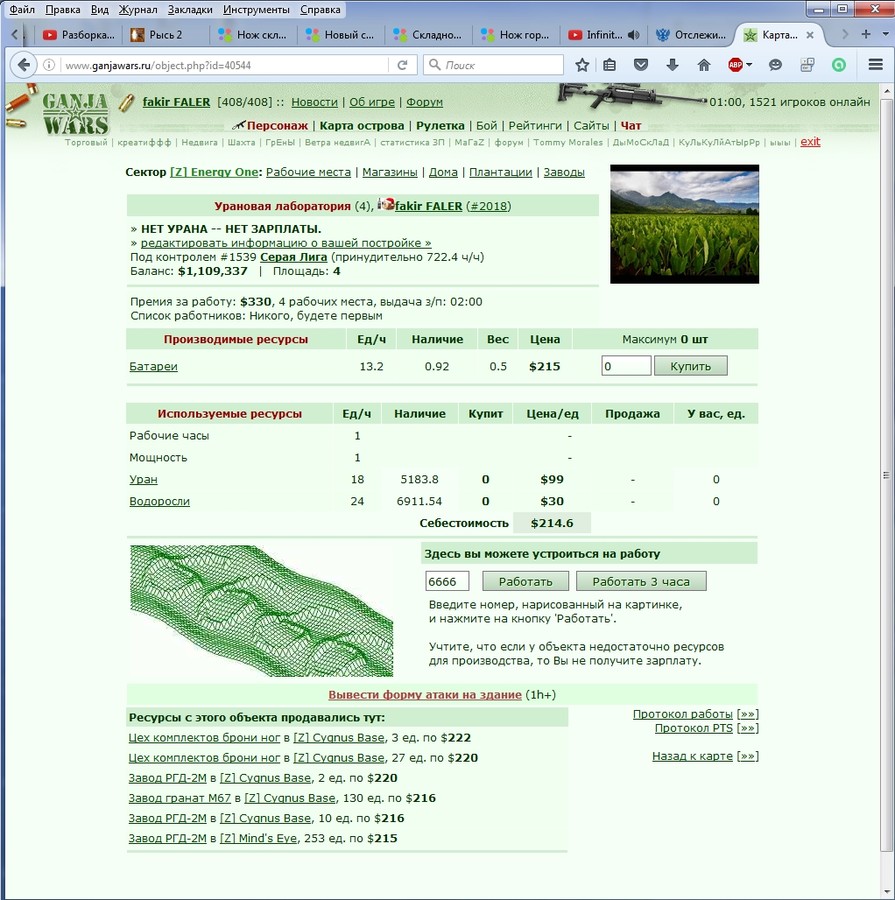Screen dimensions: 895x900
Task: Open the site information icon in address bar
Action: point(49,65)
